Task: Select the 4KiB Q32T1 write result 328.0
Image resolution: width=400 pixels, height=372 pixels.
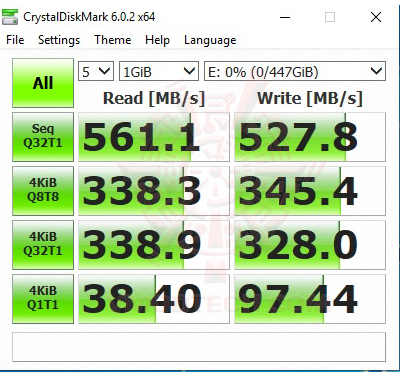Action: click(x=310, y=245)
